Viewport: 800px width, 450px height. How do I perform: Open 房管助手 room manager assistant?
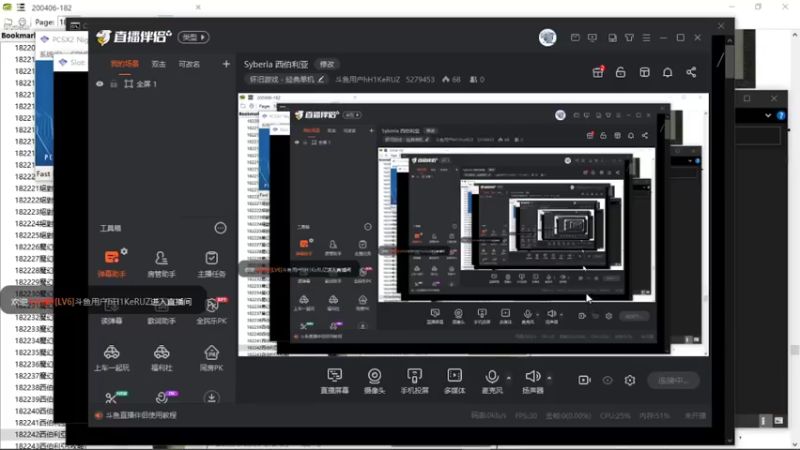pyautogui.click(x=161, y=263)
